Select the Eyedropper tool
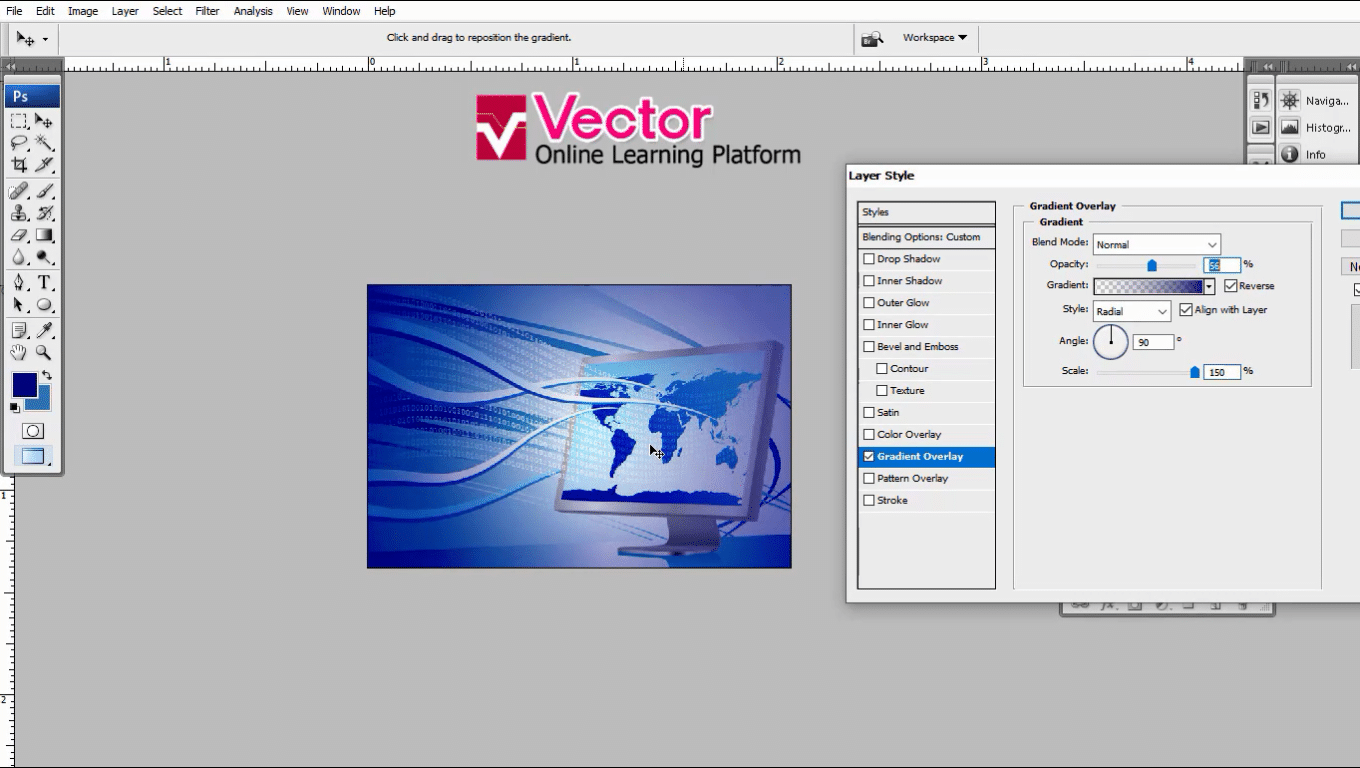 [x=44, y=330]
